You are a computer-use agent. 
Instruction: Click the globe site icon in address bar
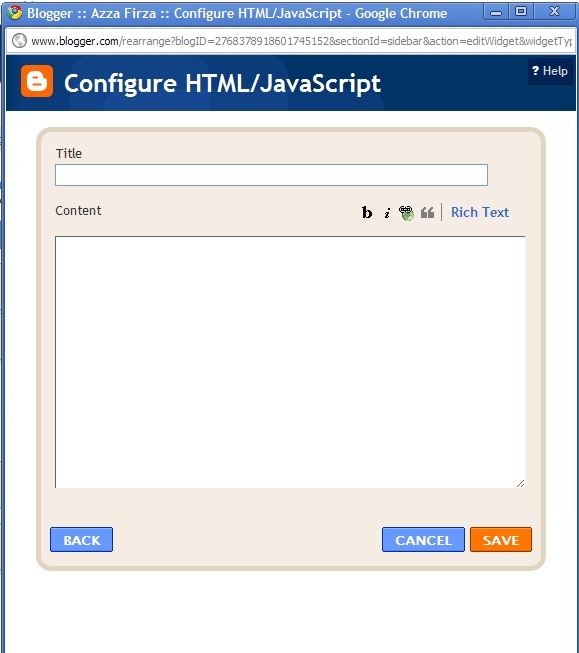(19, 41)
